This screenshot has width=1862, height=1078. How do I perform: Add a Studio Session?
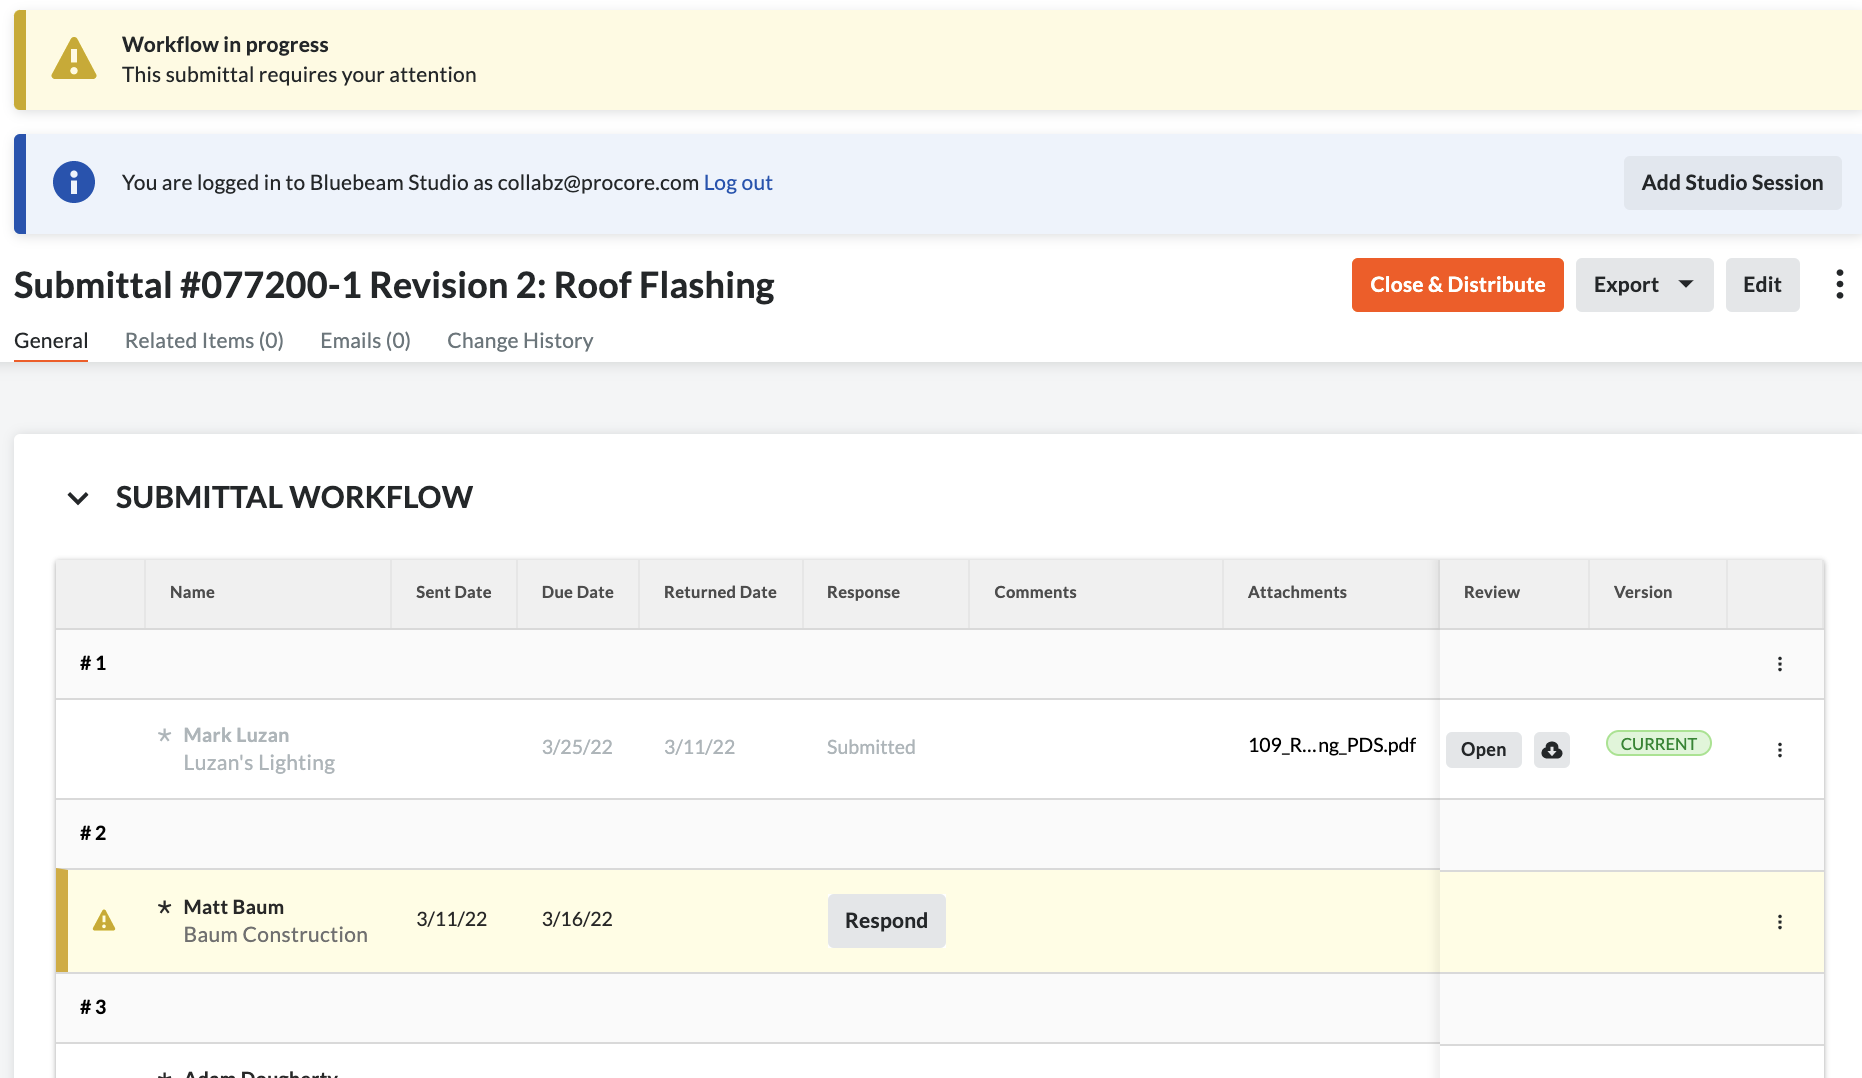1732,183
